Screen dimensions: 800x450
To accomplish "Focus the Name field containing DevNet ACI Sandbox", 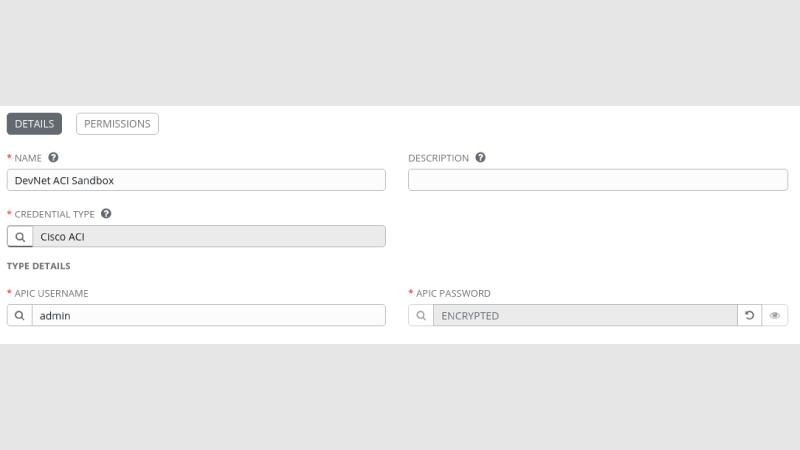I will pyautogui.click(x=196, y=180).
